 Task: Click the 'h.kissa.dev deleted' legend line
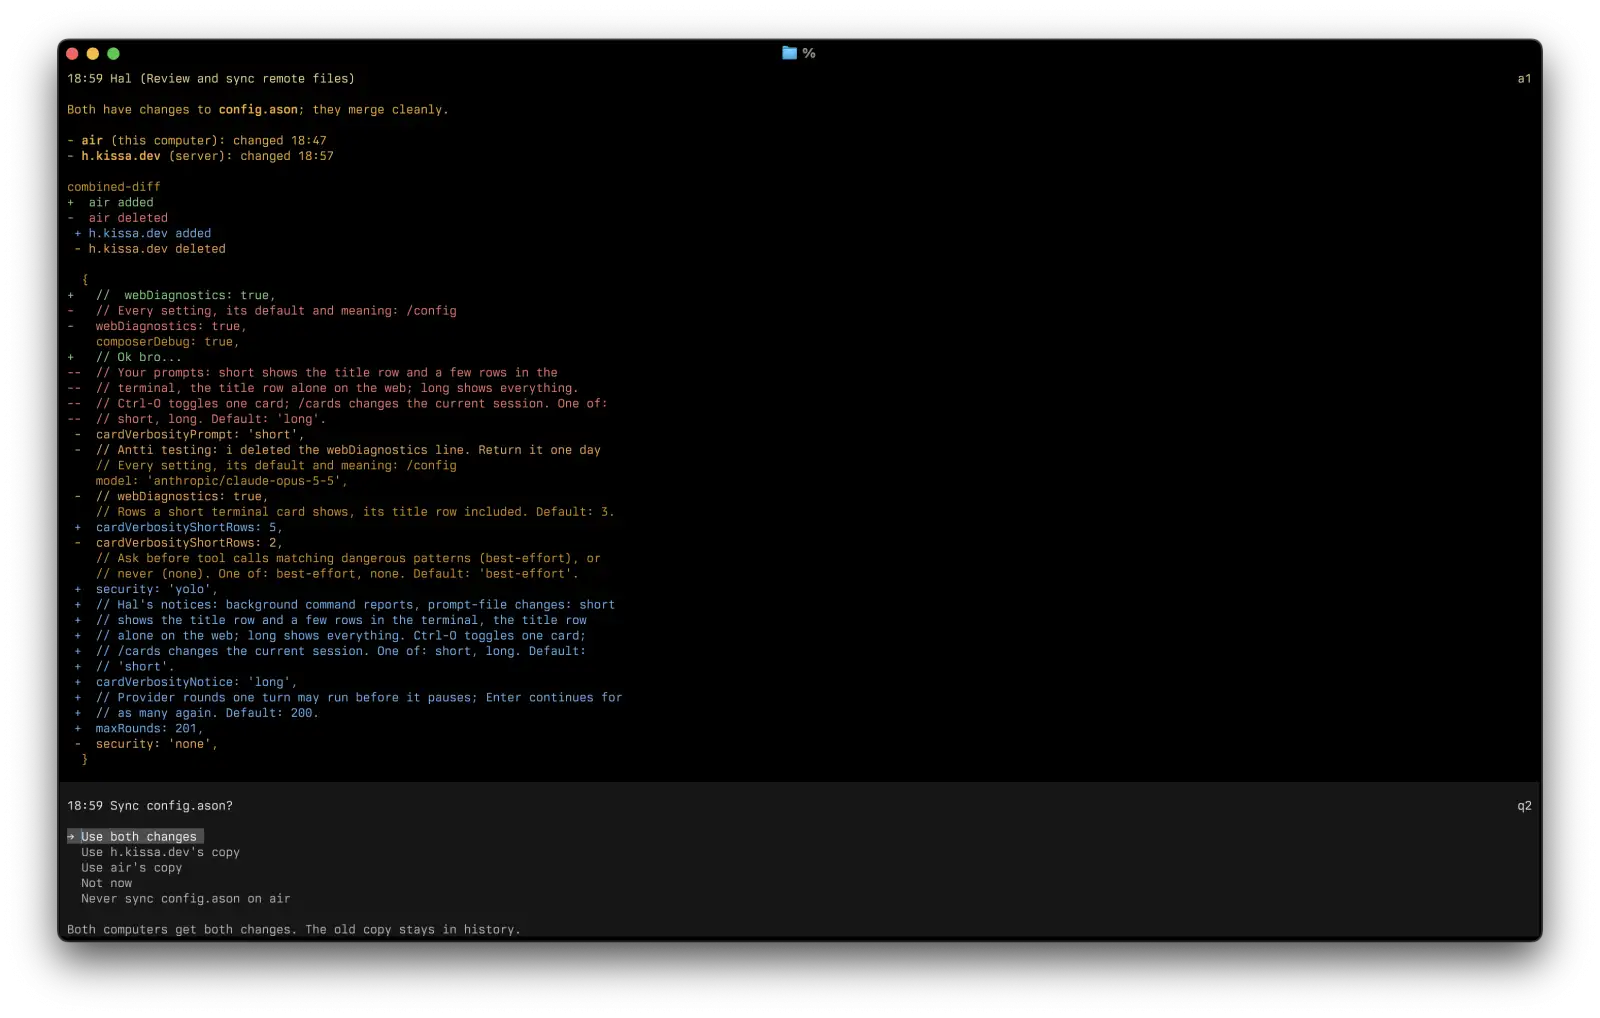[x=150, y=248]
